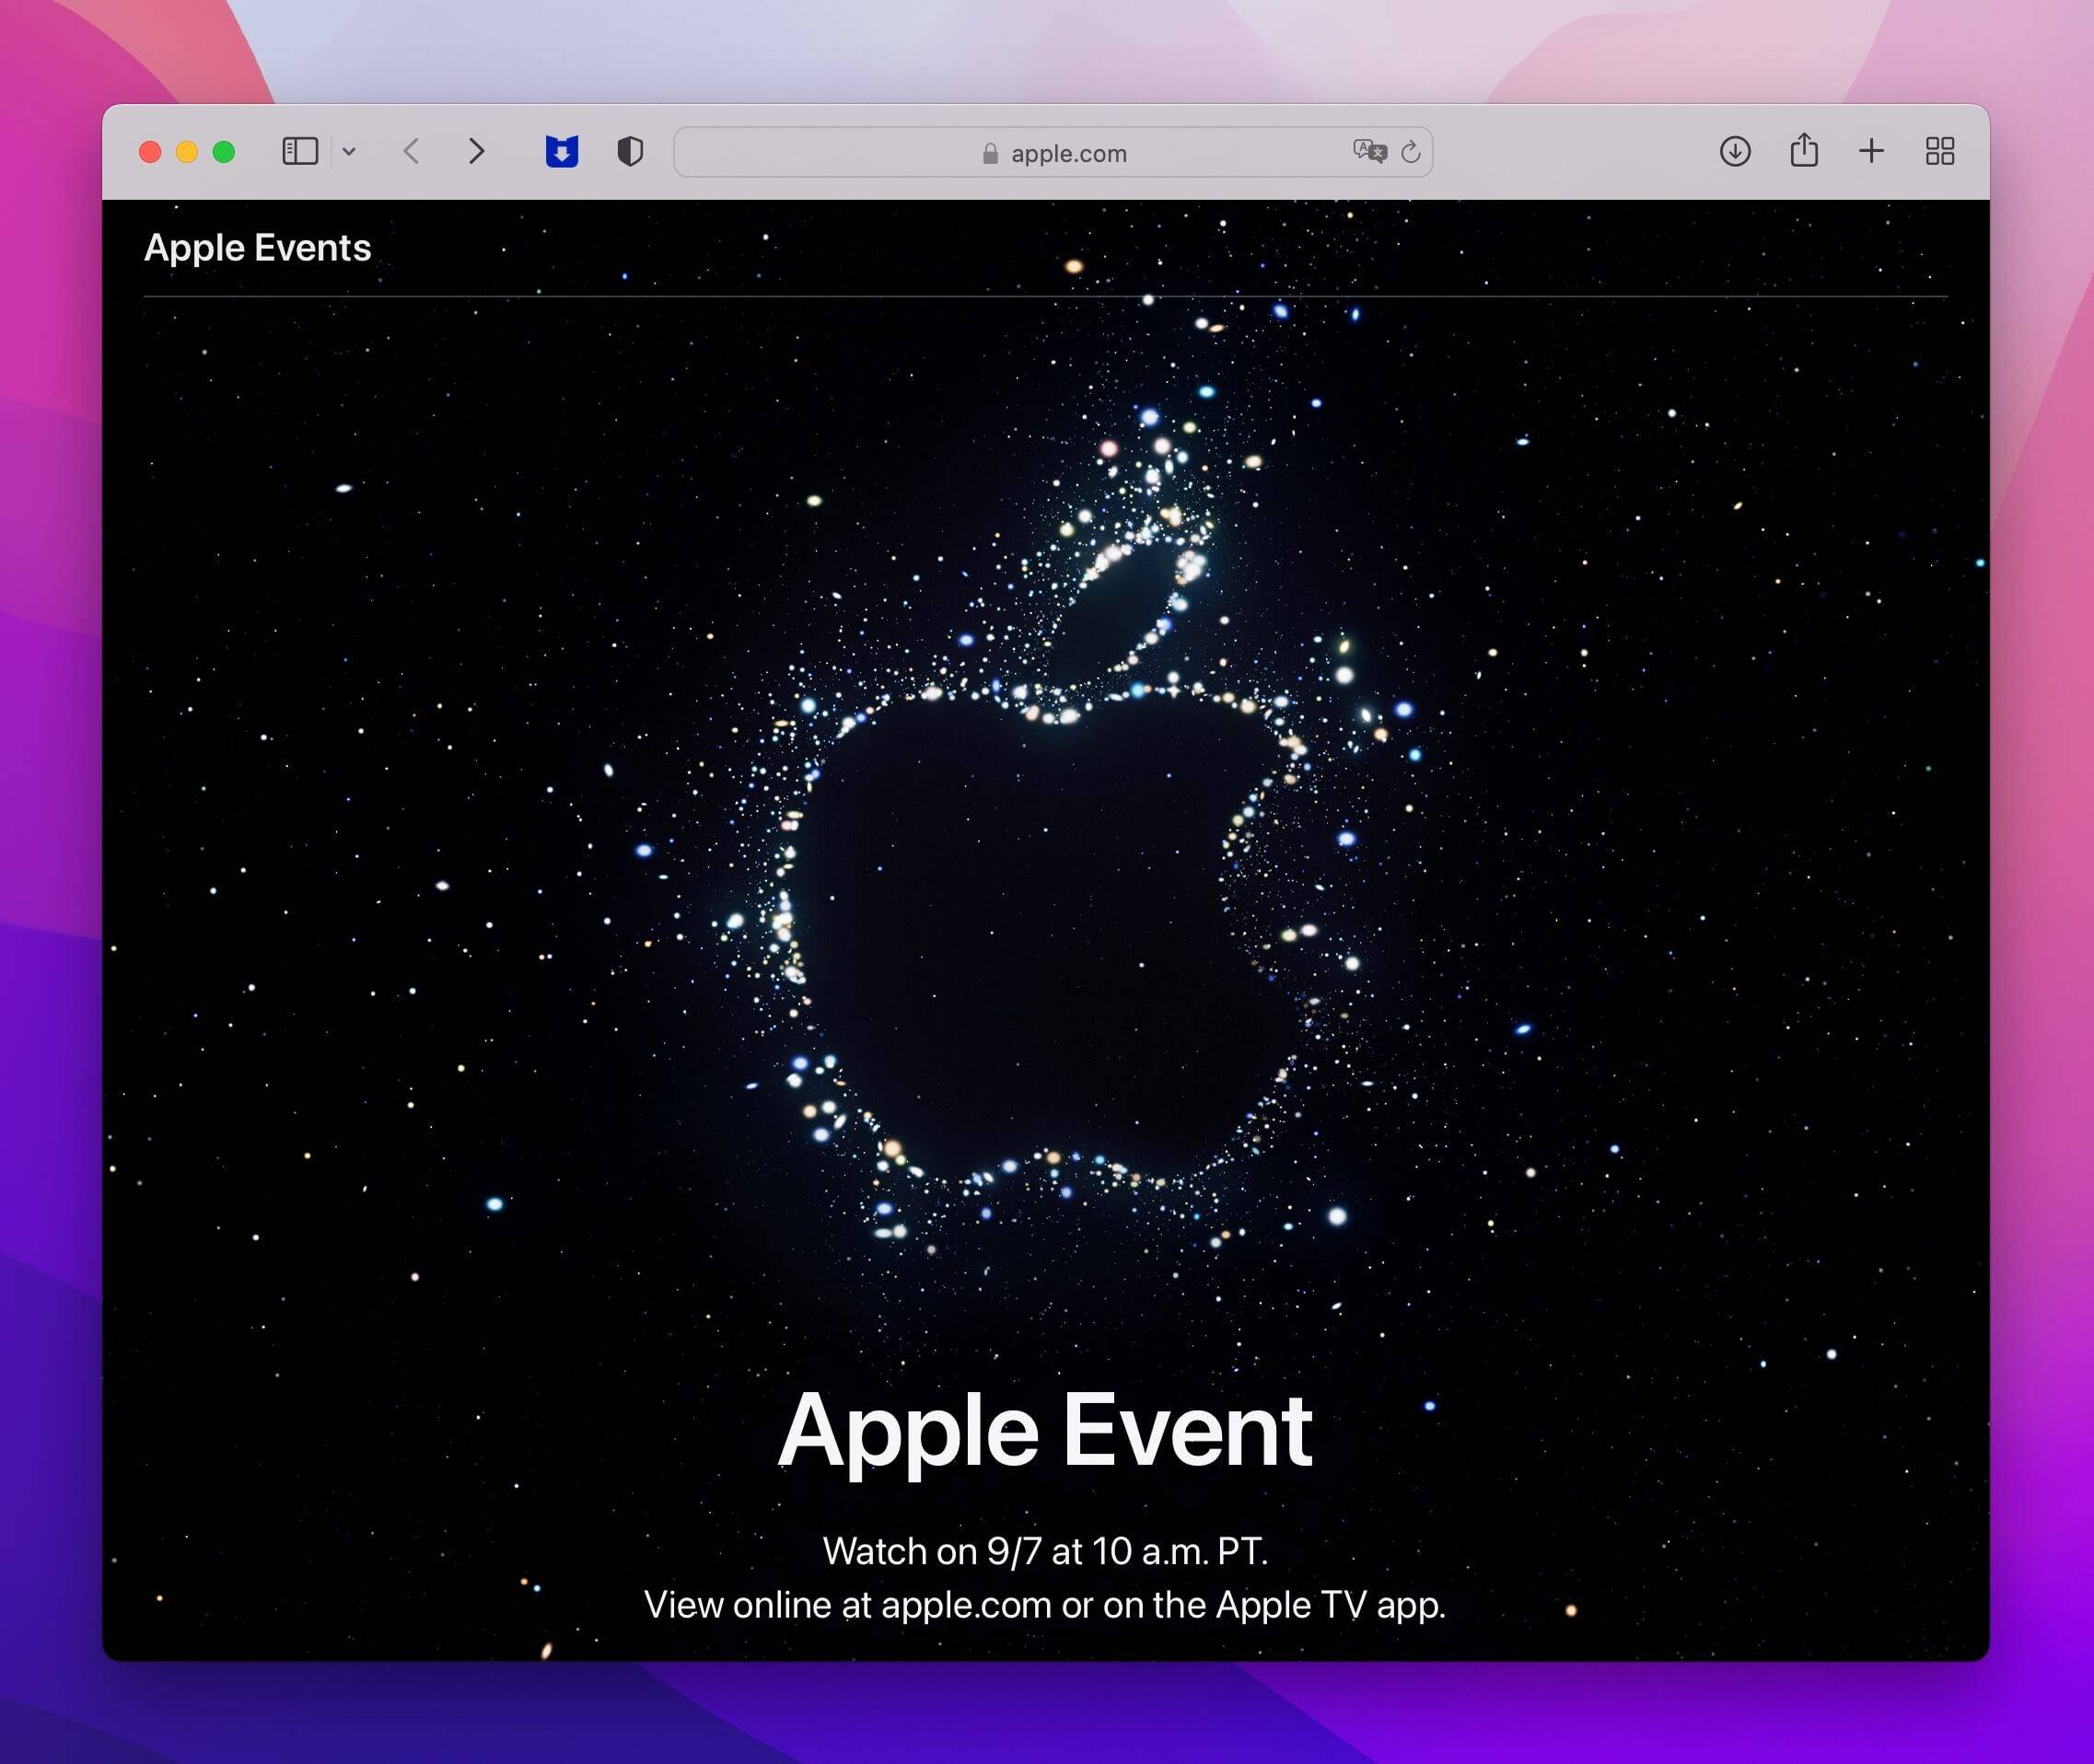This screenshot has height=1764, width=2094.
Task: Reload the apple.com page
Action: [1411, 152]
